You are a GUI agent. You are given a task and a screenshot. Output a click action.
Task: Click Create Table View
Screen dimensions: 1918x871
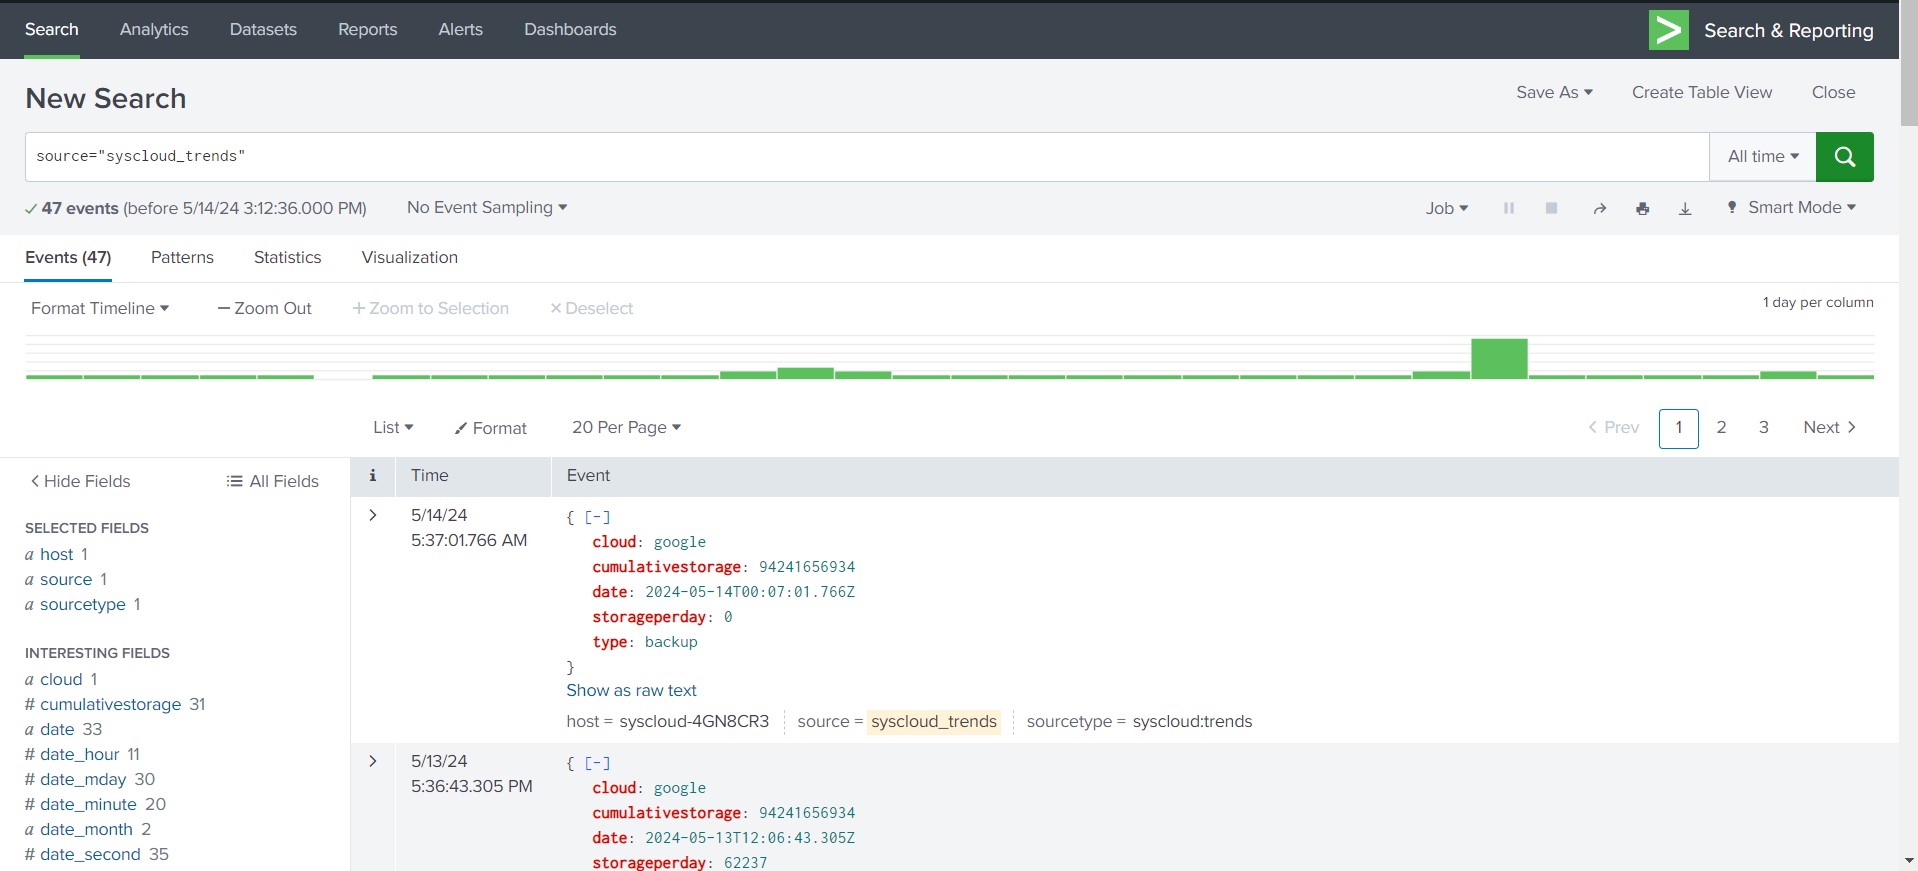1702,92
